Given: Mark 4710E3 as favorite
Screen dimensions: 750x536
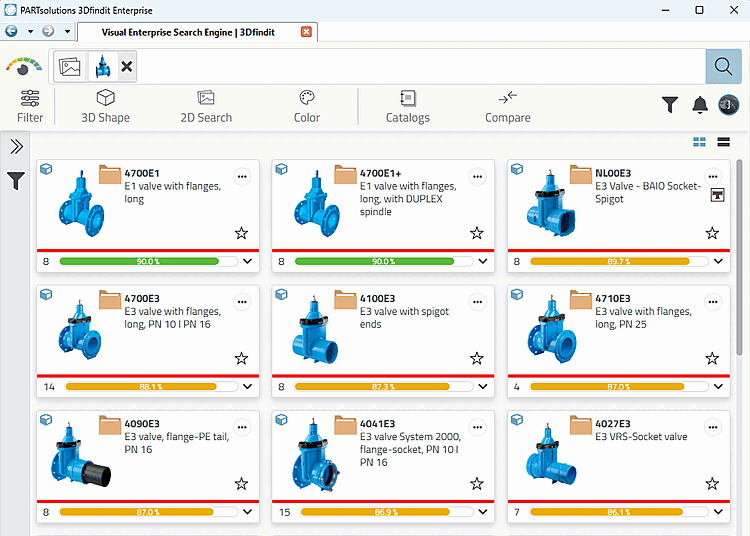Looking at the screenshot, I should [x=712, y=359].
